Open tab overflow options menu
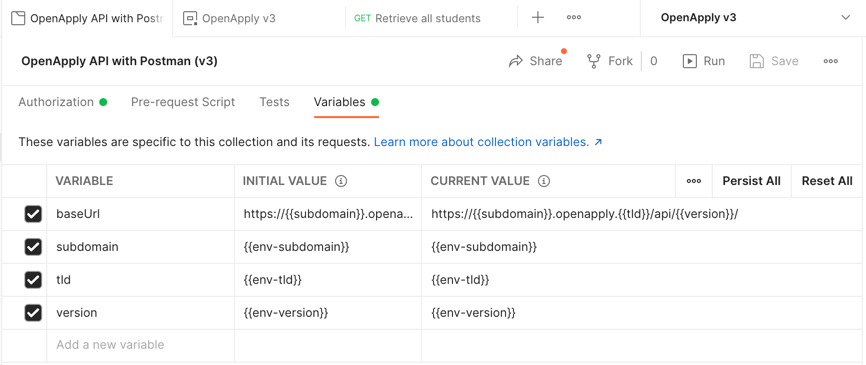The image size is (866, 365). 574,18
